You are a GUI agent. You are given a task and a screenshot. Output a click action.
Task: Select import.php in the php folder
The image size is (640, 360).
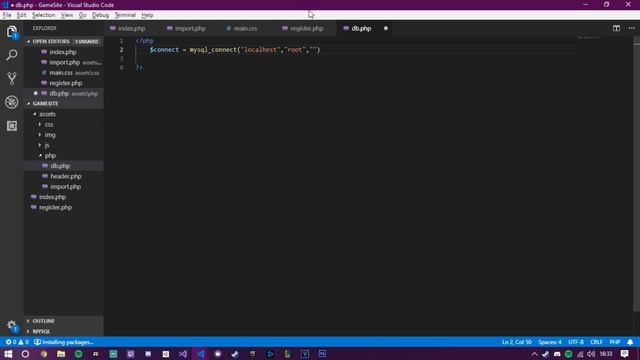[x=64, y=187]
